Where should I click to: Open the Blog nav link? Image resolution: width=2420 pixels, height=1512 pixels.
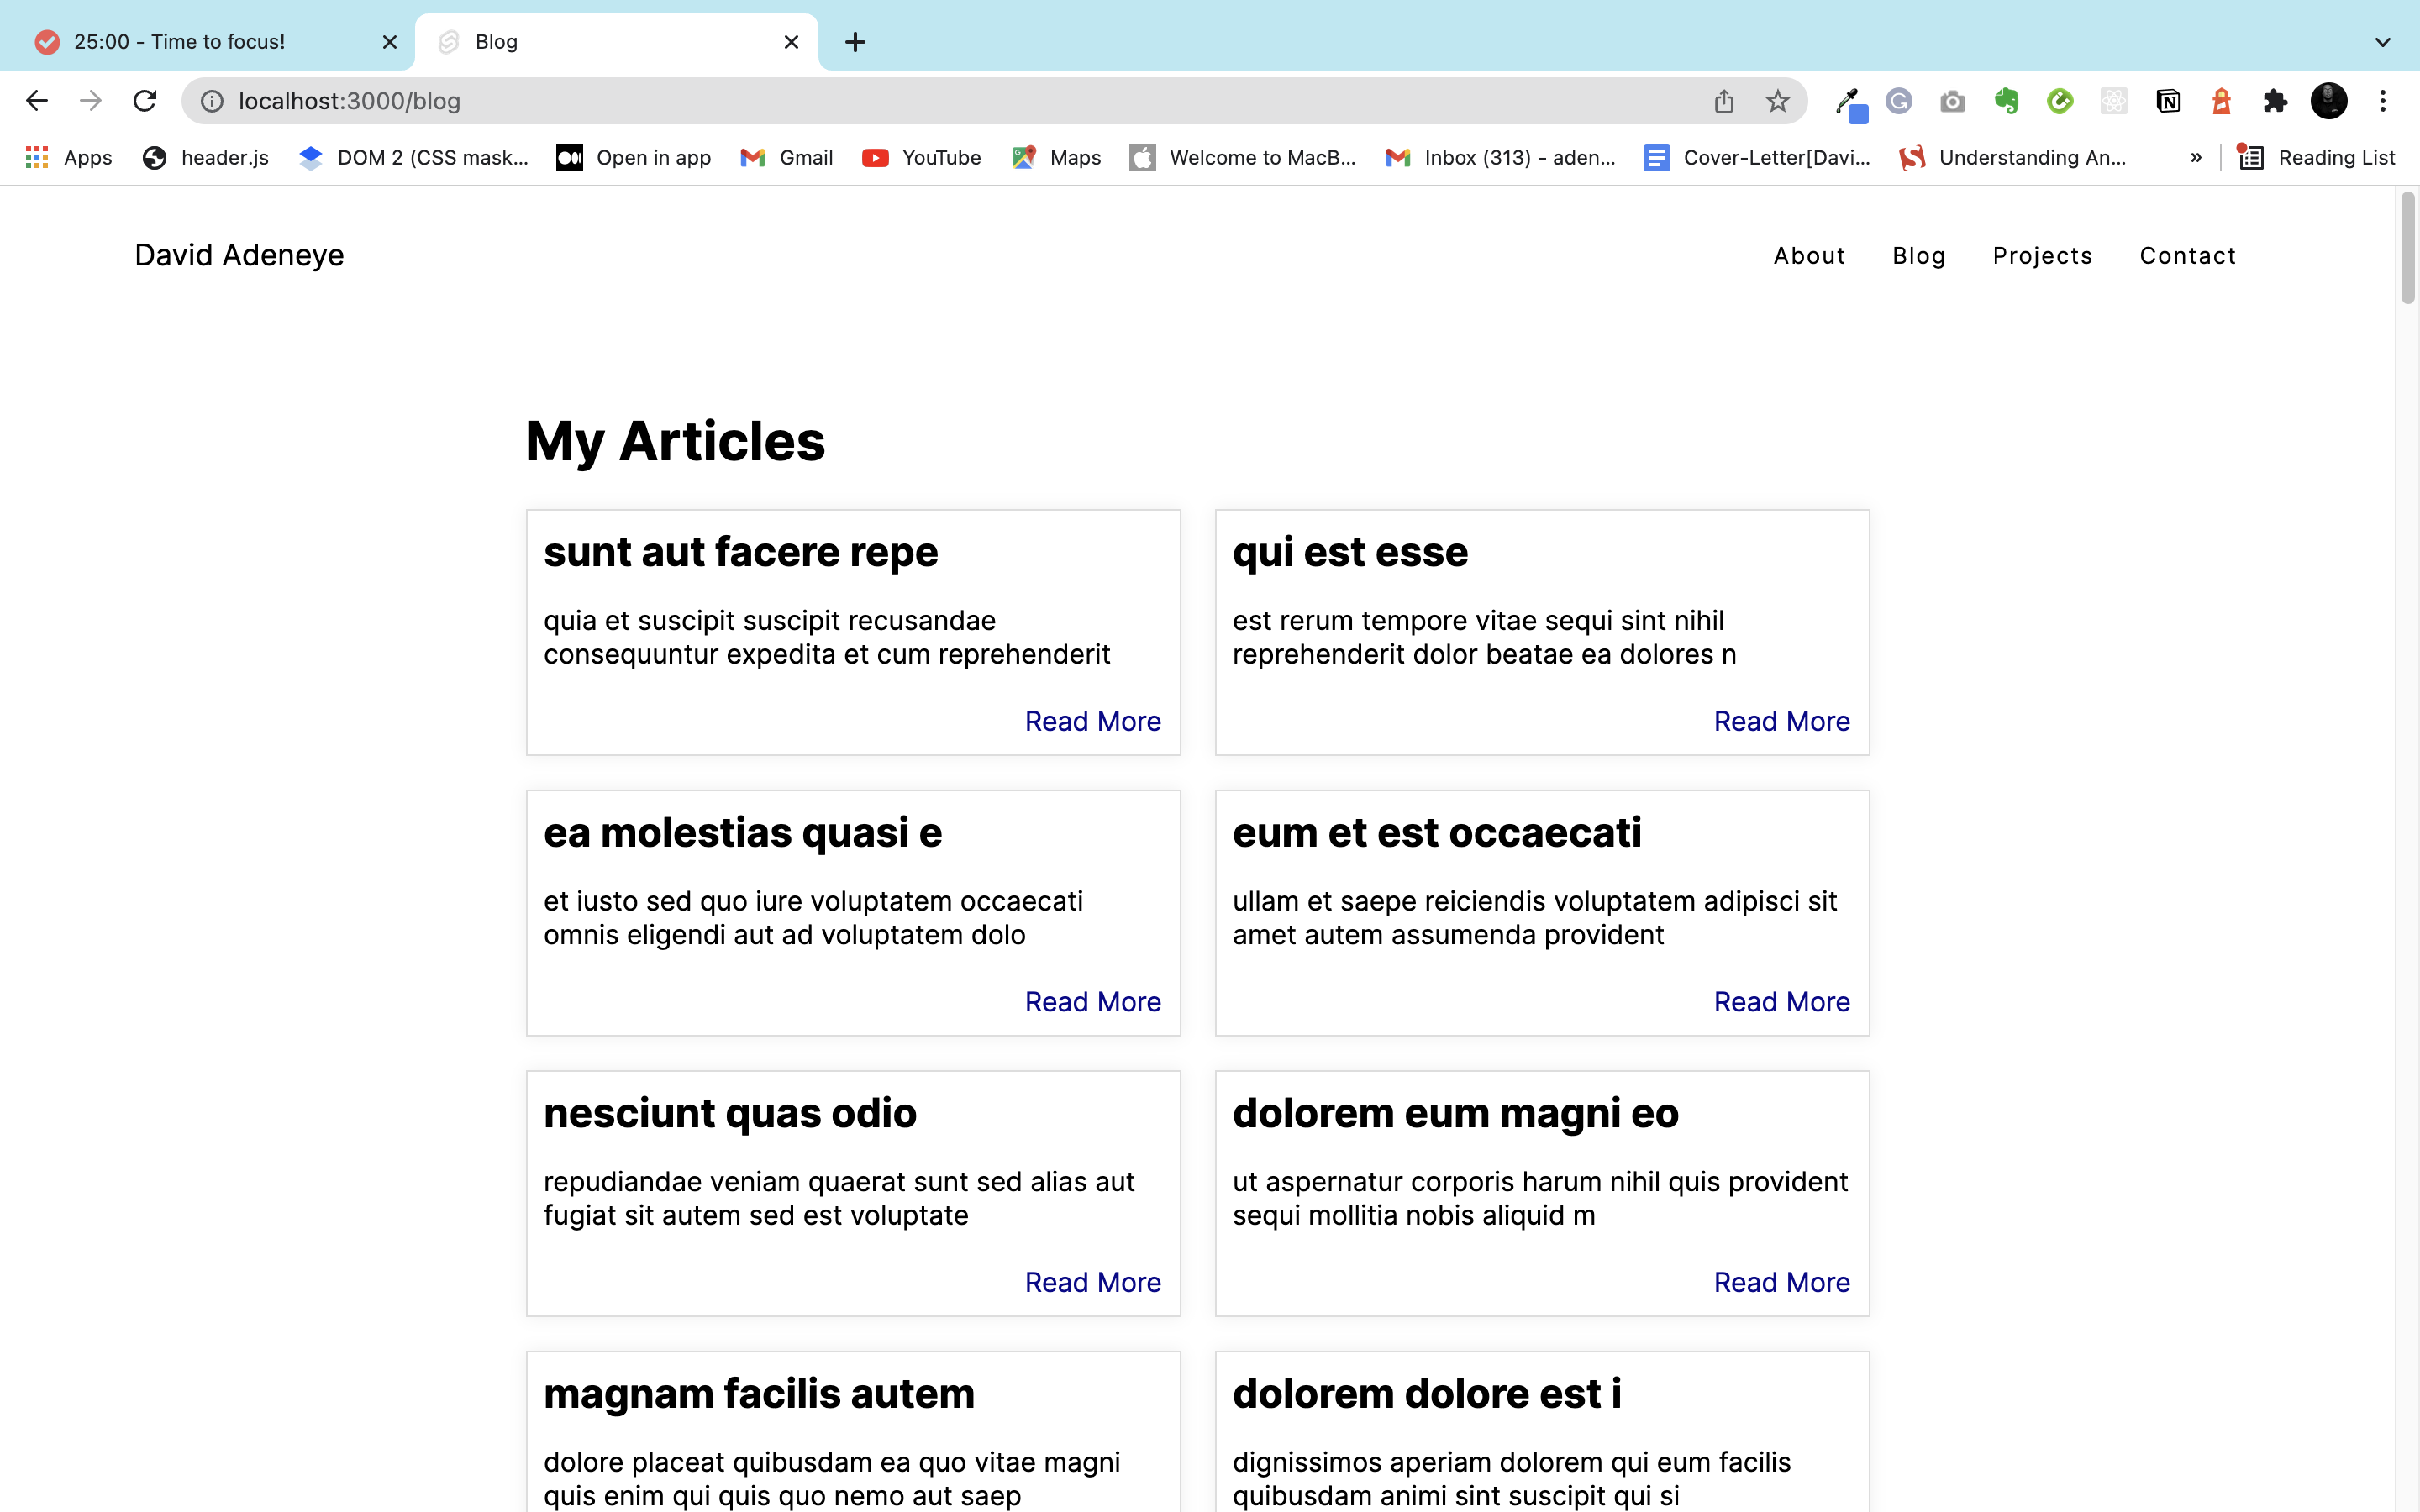[x=1919, y=256]
